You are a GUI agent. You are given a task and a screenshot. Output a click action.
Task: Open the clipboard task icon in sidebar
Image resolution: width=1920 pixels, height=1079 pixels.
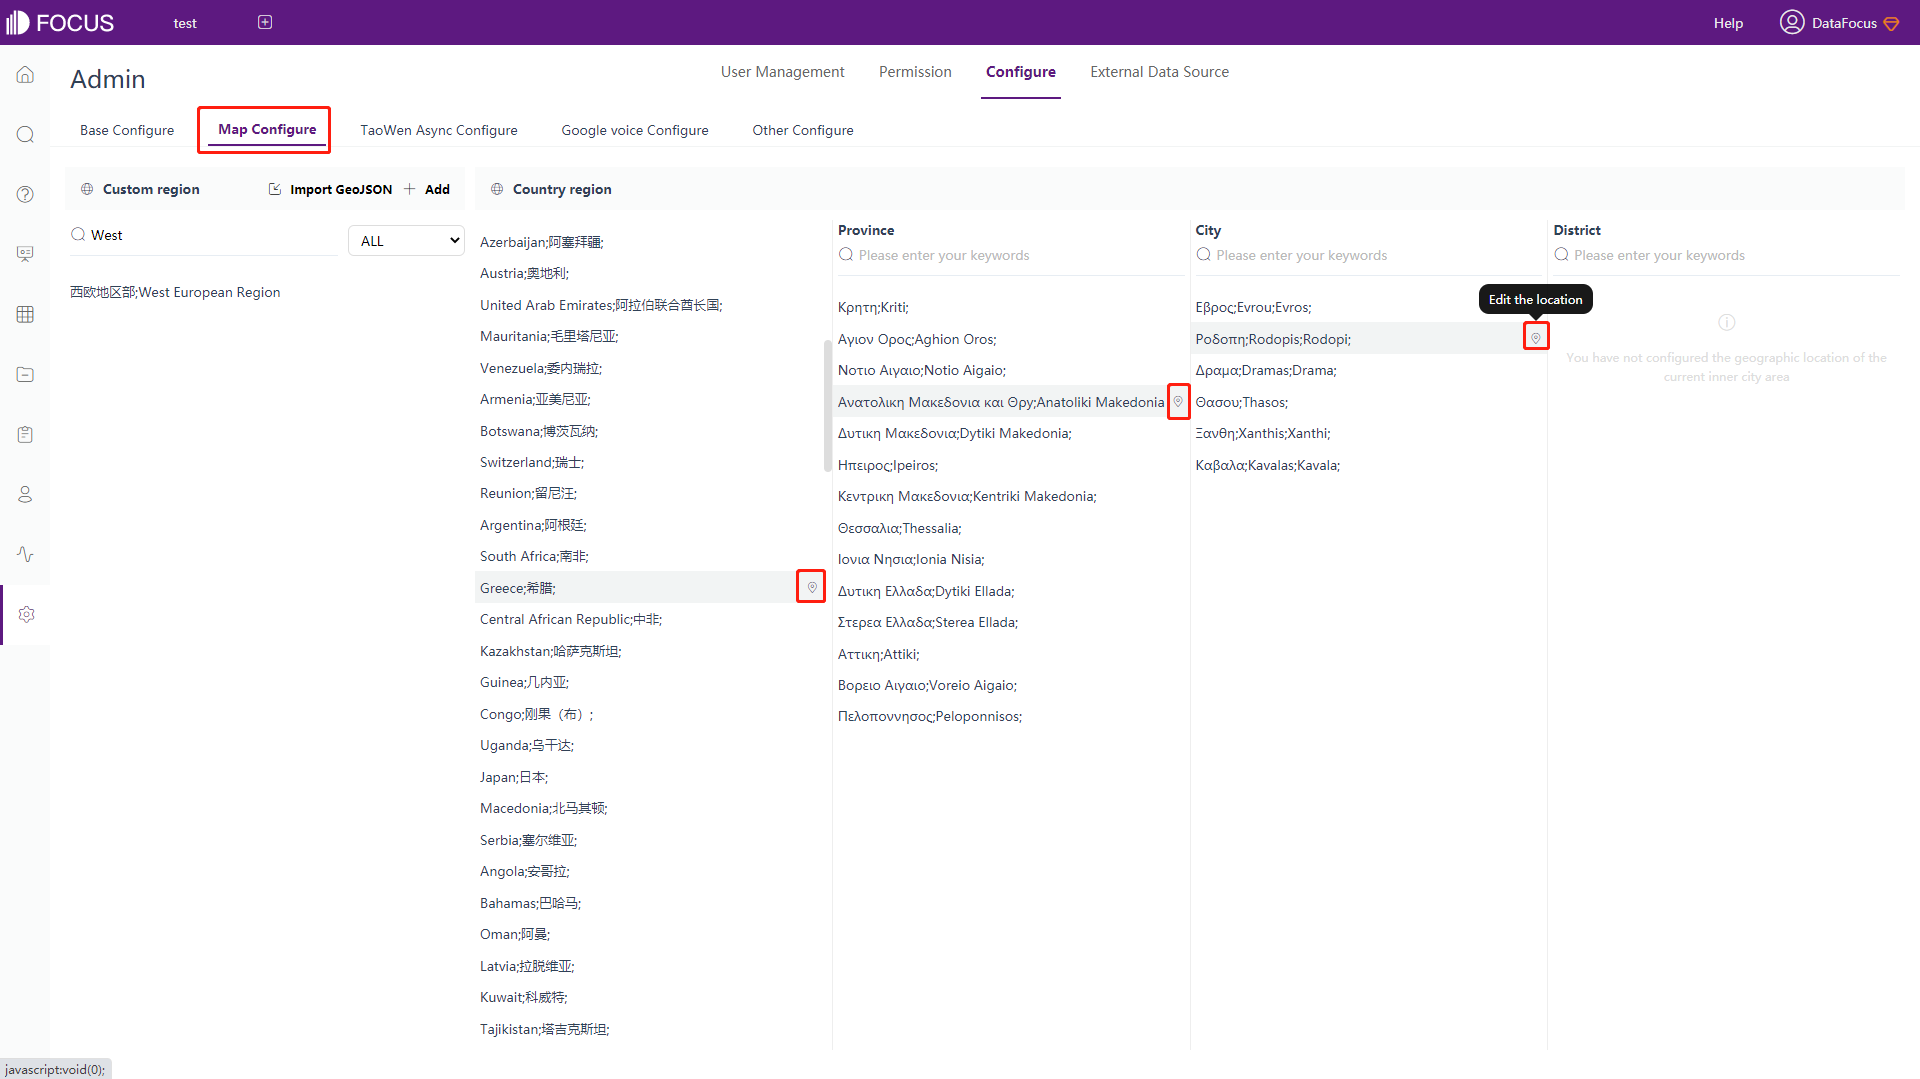[25, 434]
